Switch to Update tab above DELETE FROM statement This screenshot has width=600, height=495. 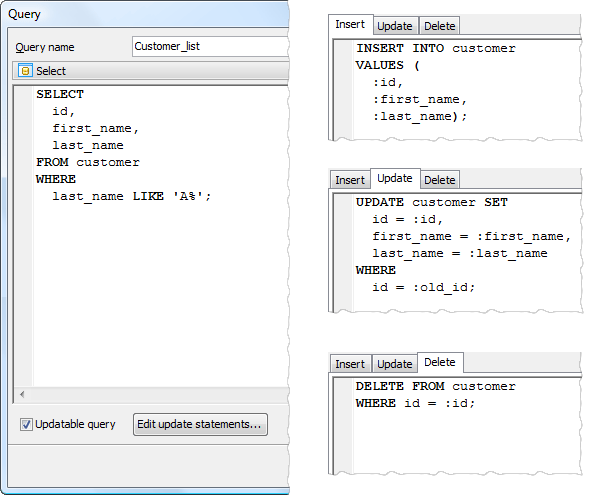(x=394, y=364)
